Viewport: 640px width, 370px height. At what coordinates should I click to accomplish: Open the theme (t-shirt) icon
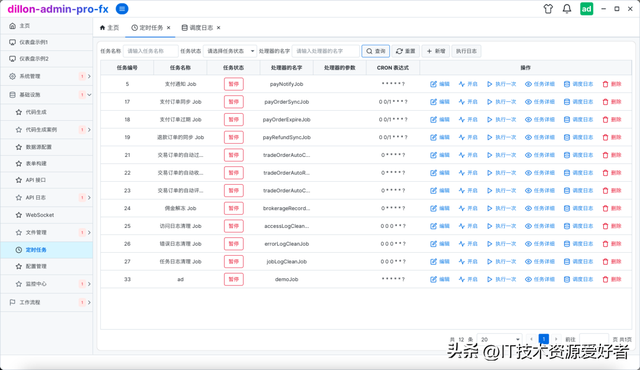pos(548,9)
